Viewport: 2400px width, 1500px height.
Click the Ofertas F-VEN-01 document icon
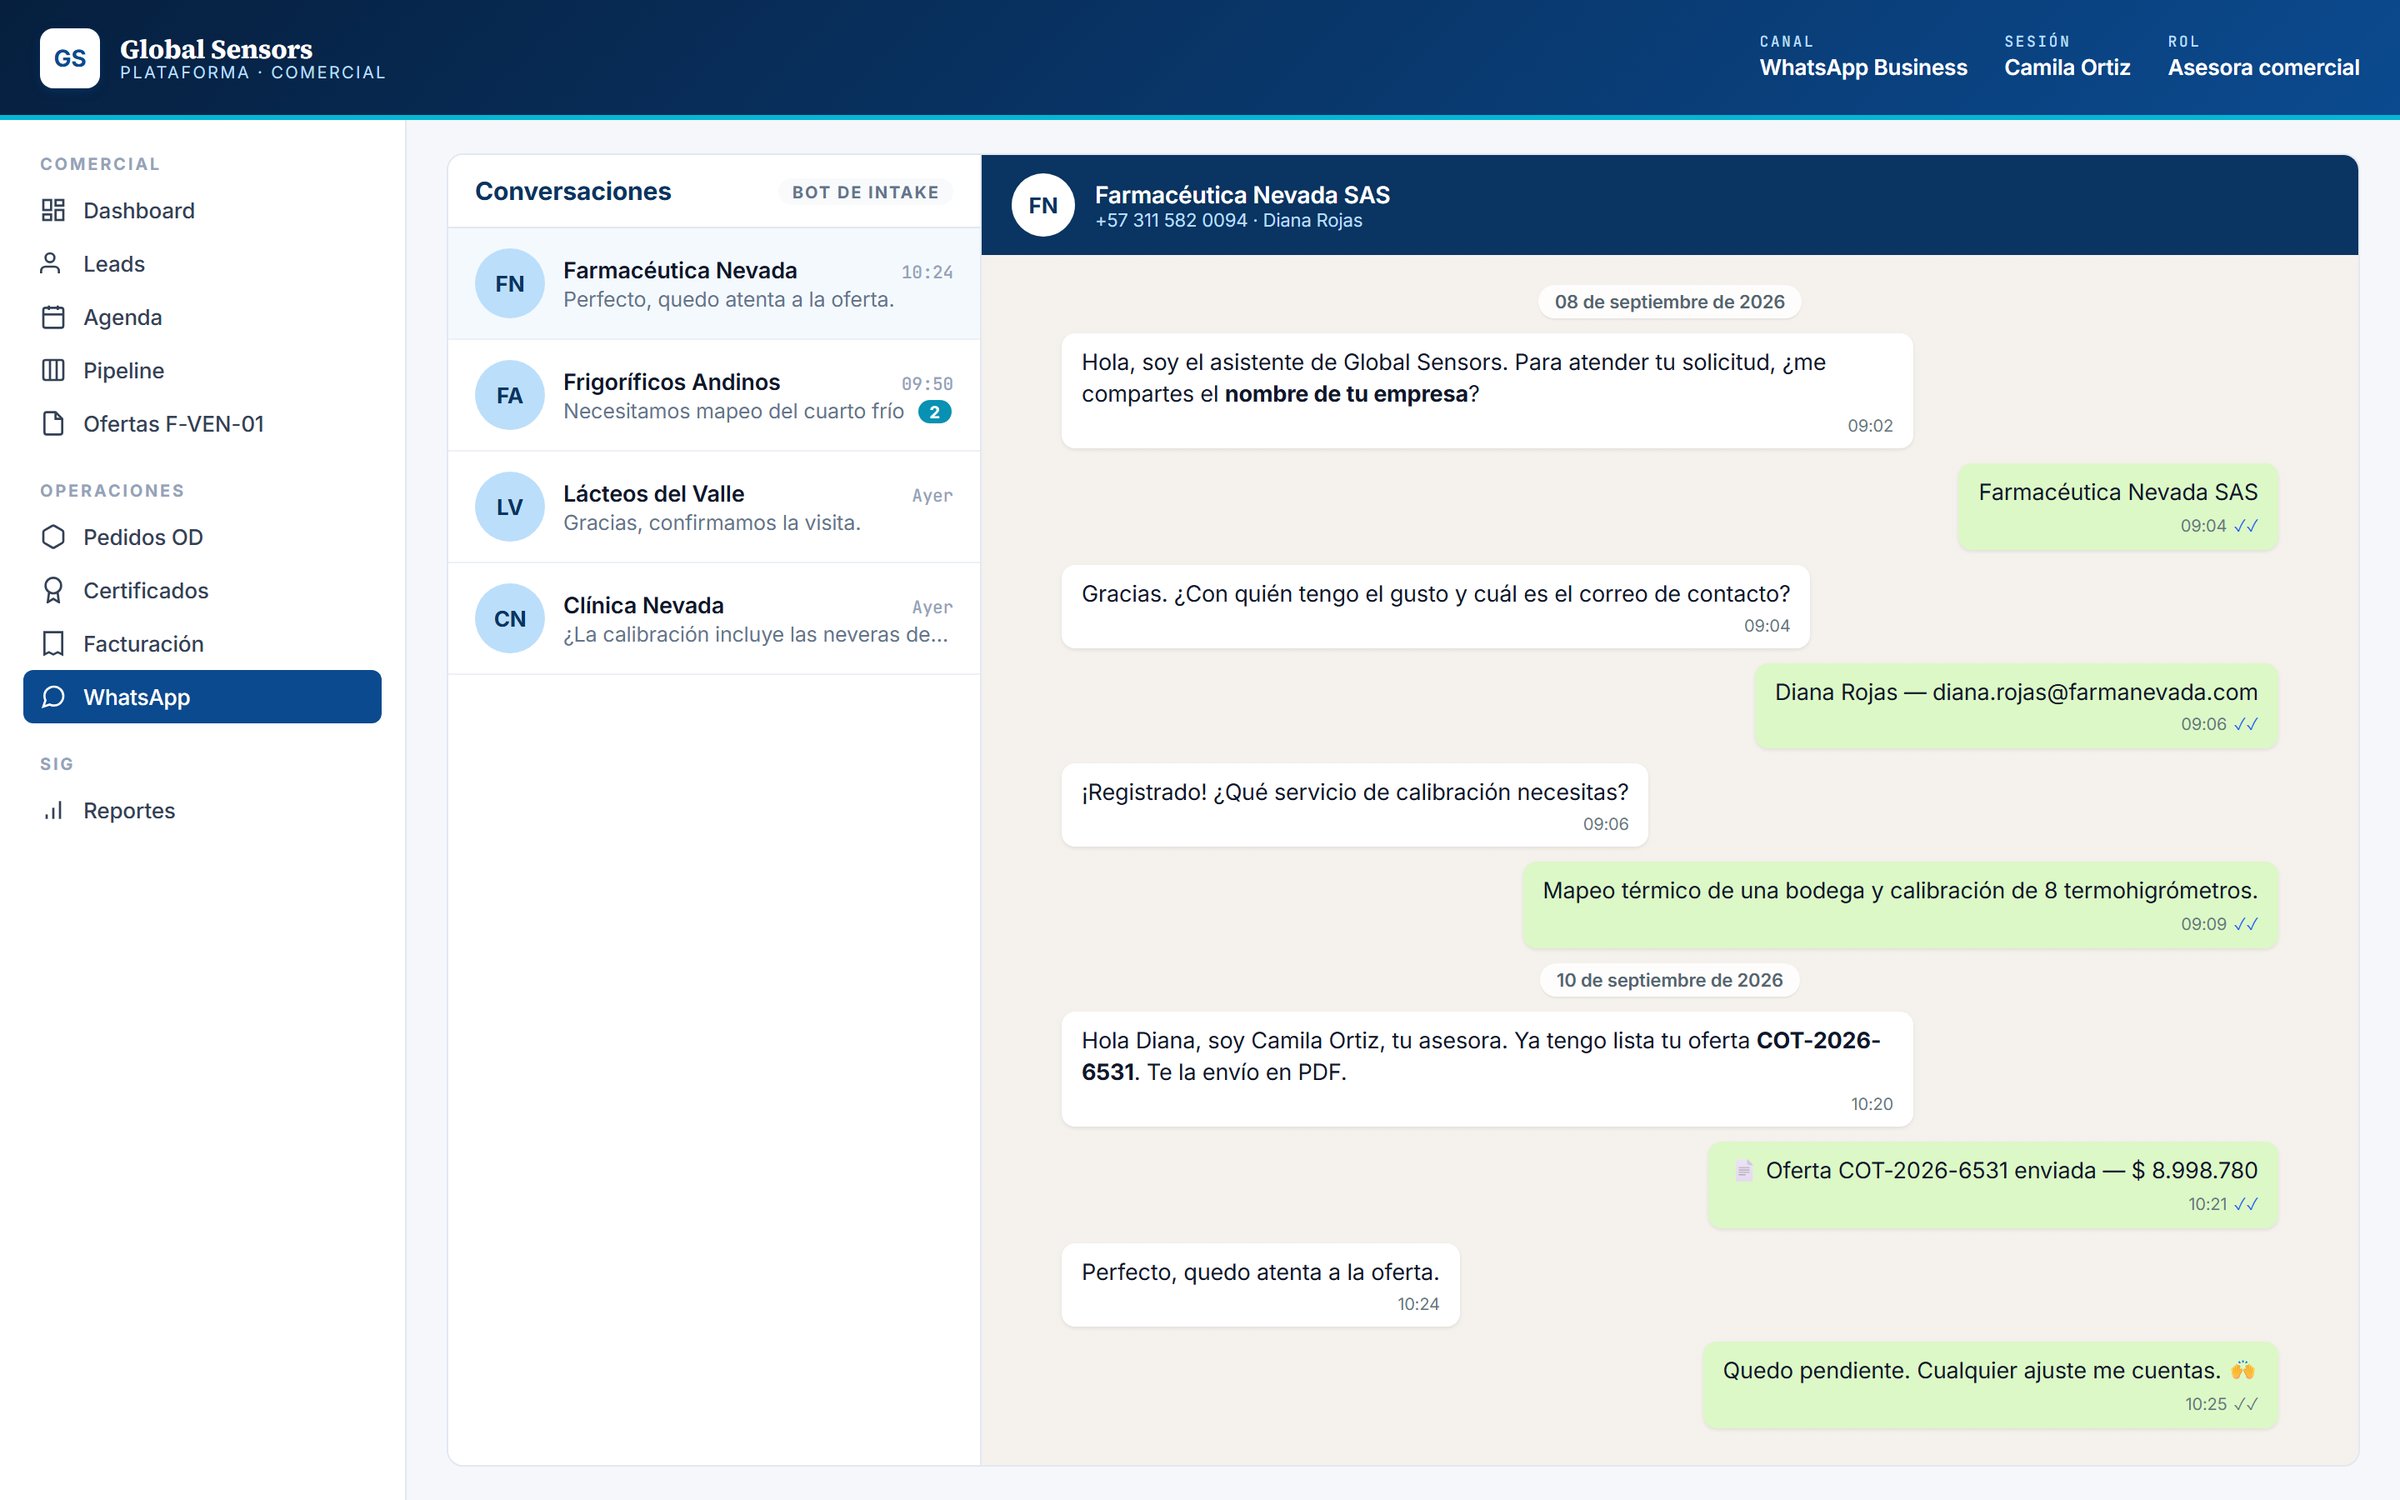[x=53, y=423]
